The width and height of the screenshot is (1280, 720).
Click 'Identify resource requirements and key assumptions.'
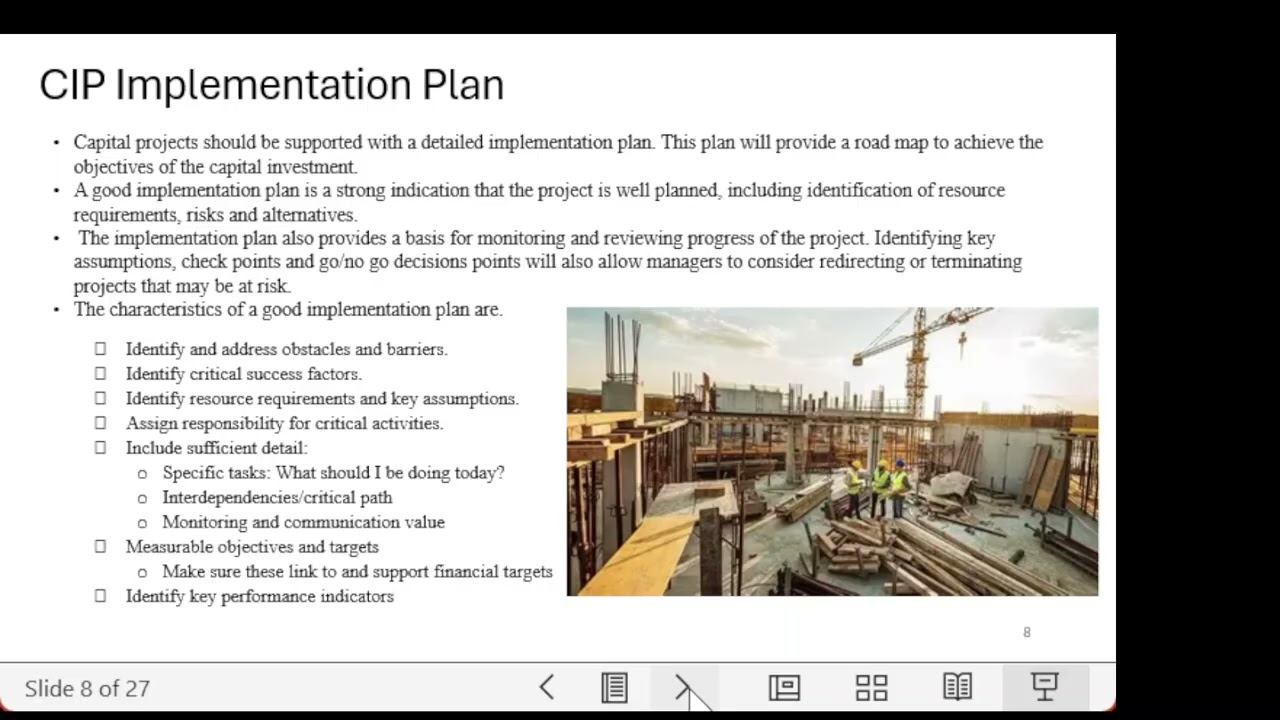pyautogui.click(x=322, y=399)
